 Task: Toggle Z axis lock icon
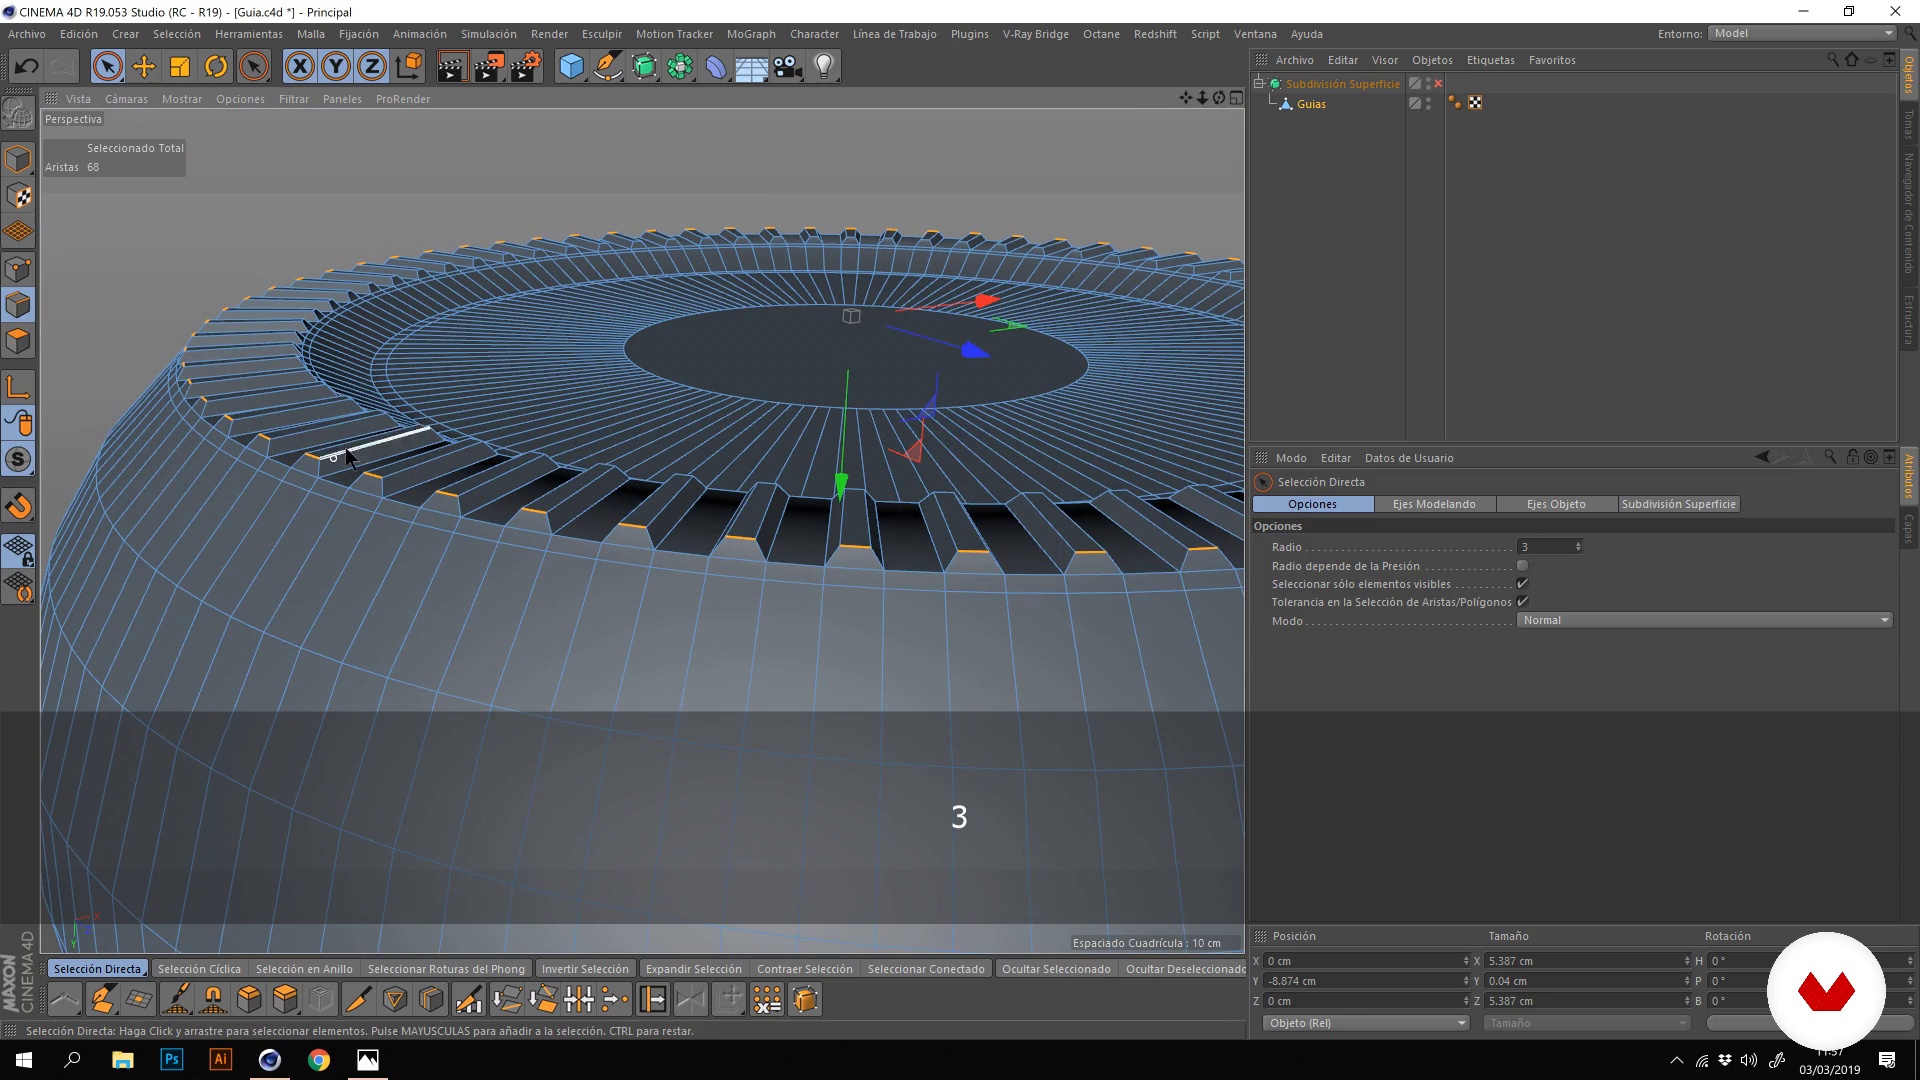(x=372, y=67)
